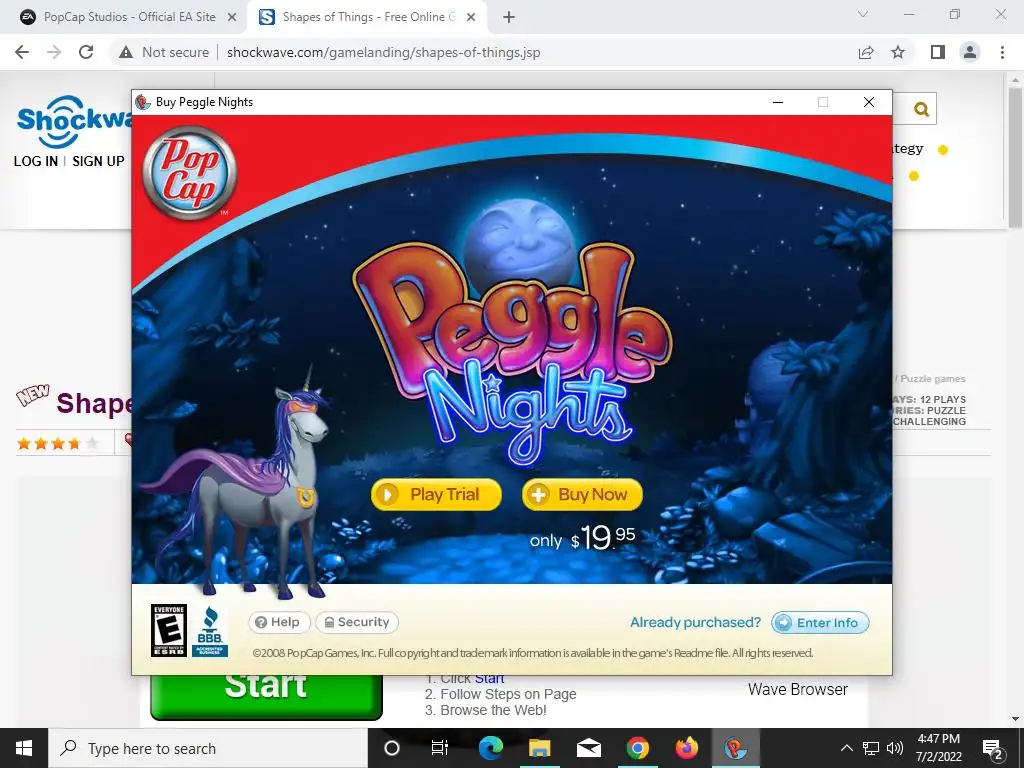Reload the current page
Screen dimensions: 1024x768
pos(86,52)
